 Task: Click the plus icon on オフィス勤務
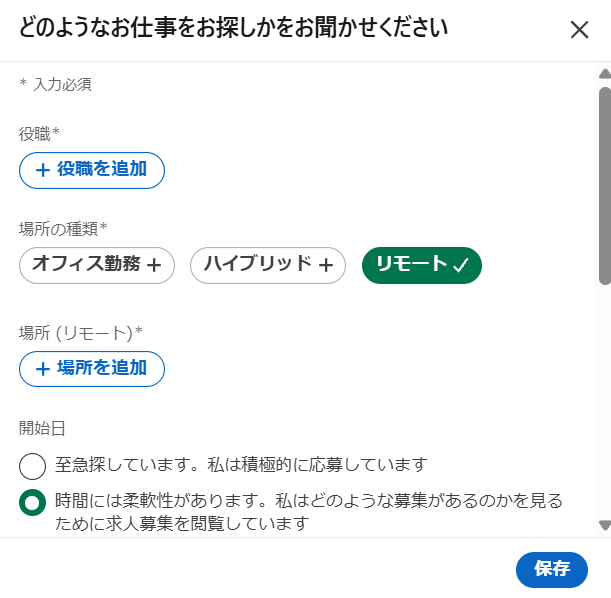coord(154,265)
